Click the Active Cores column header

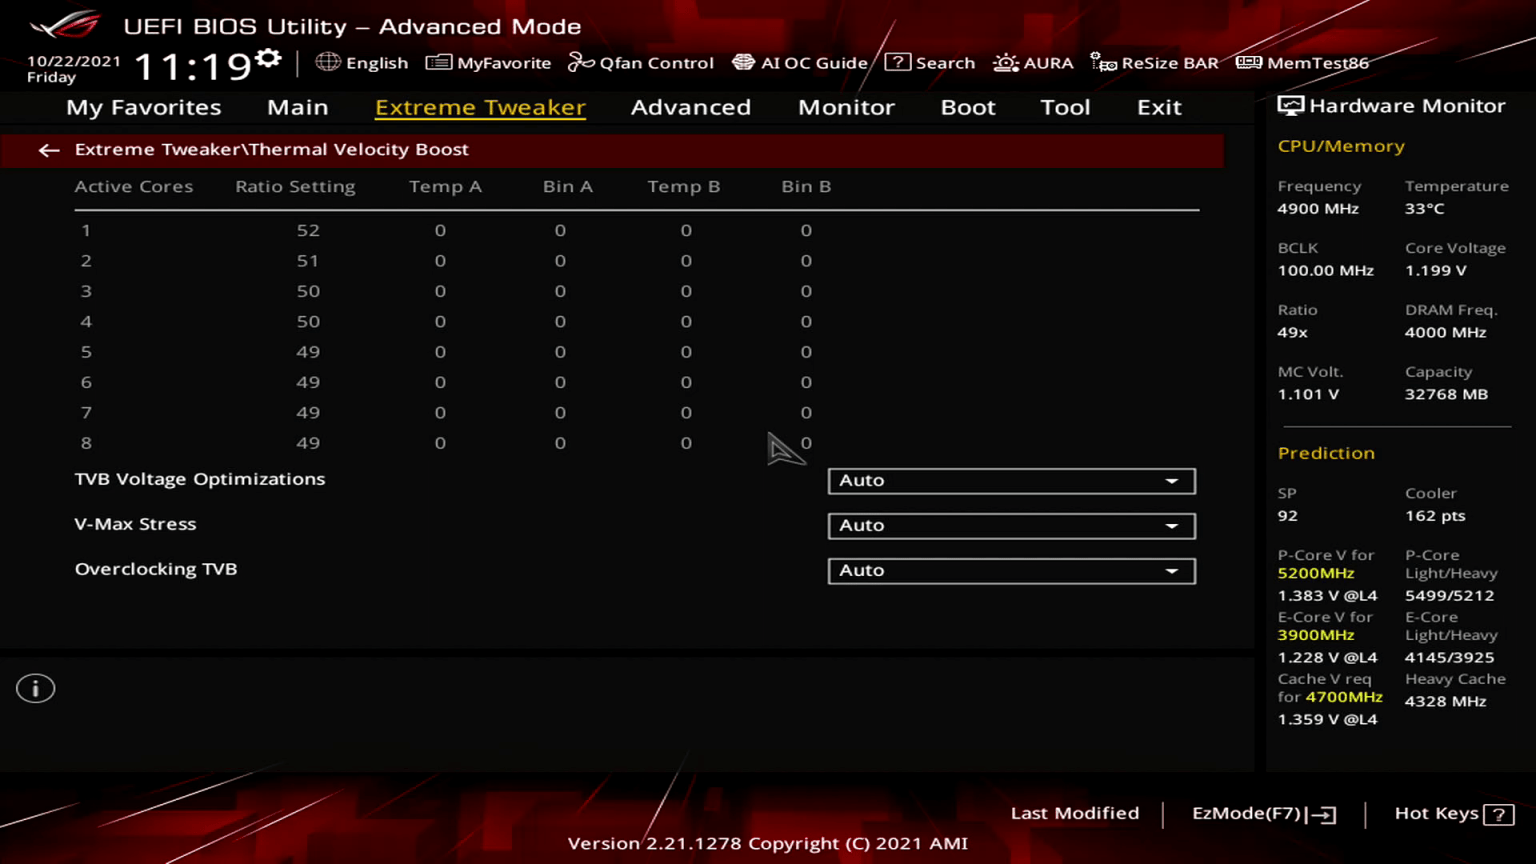(x=134, y=186)
